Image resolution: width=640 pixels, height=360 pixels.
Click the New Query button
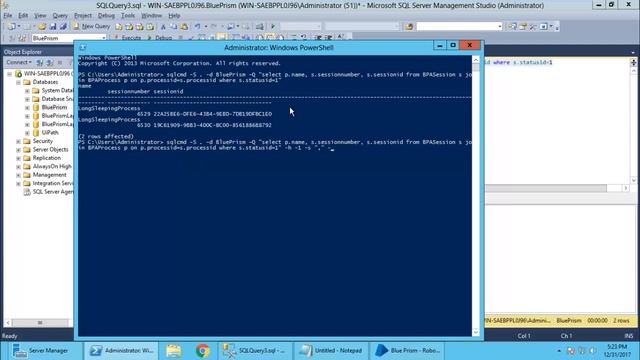pos(91,27)
